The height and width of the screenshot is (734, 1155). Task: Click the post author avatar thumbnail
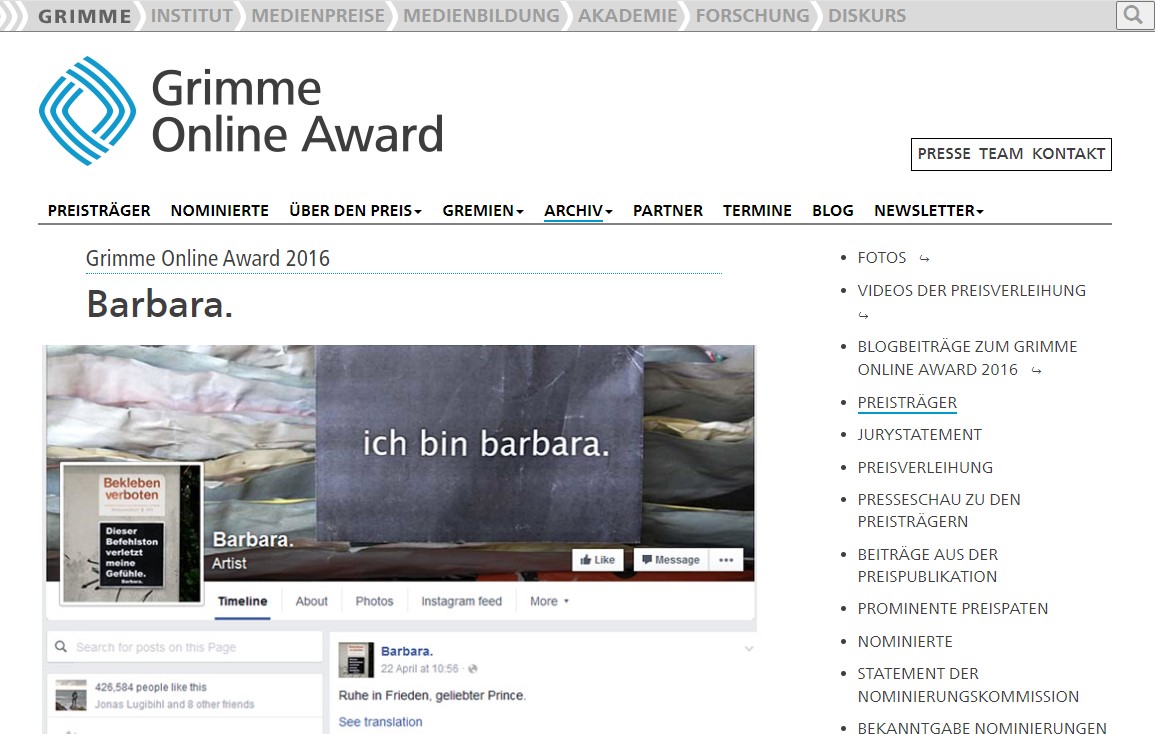356,660
